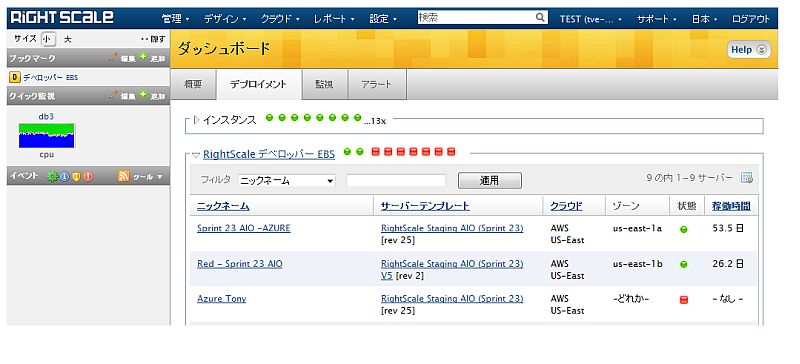Click the red stopped status icon for Azure Tony
The height and width of the screenshot is (364, 800).
tap(684, 300)
